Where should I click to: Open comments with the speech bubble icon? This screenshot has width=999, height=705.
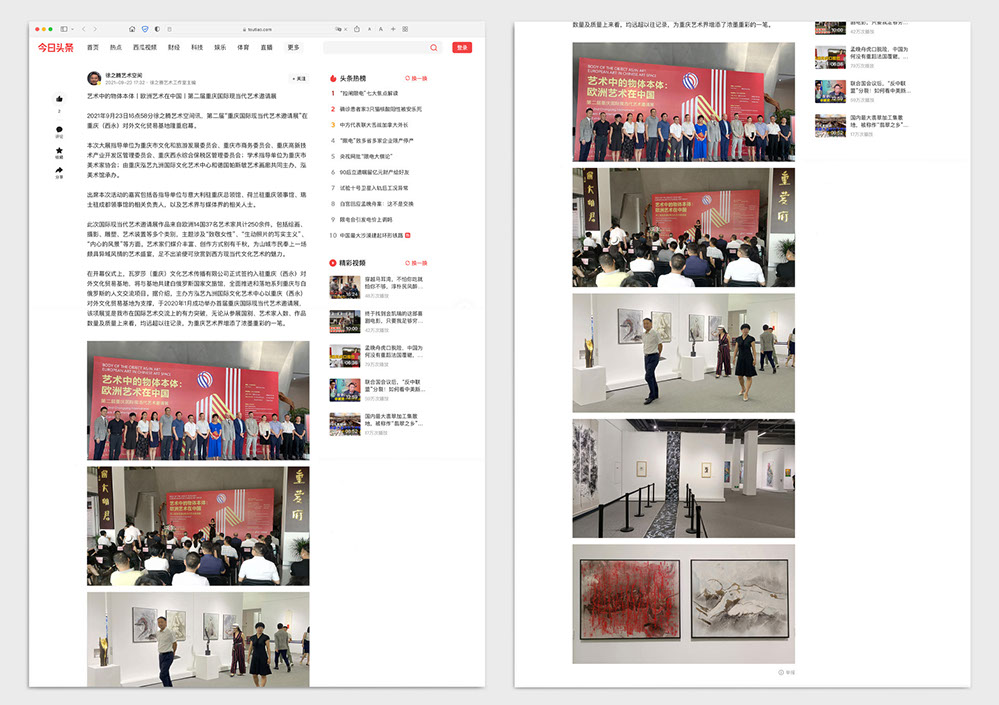click(59, 130)
